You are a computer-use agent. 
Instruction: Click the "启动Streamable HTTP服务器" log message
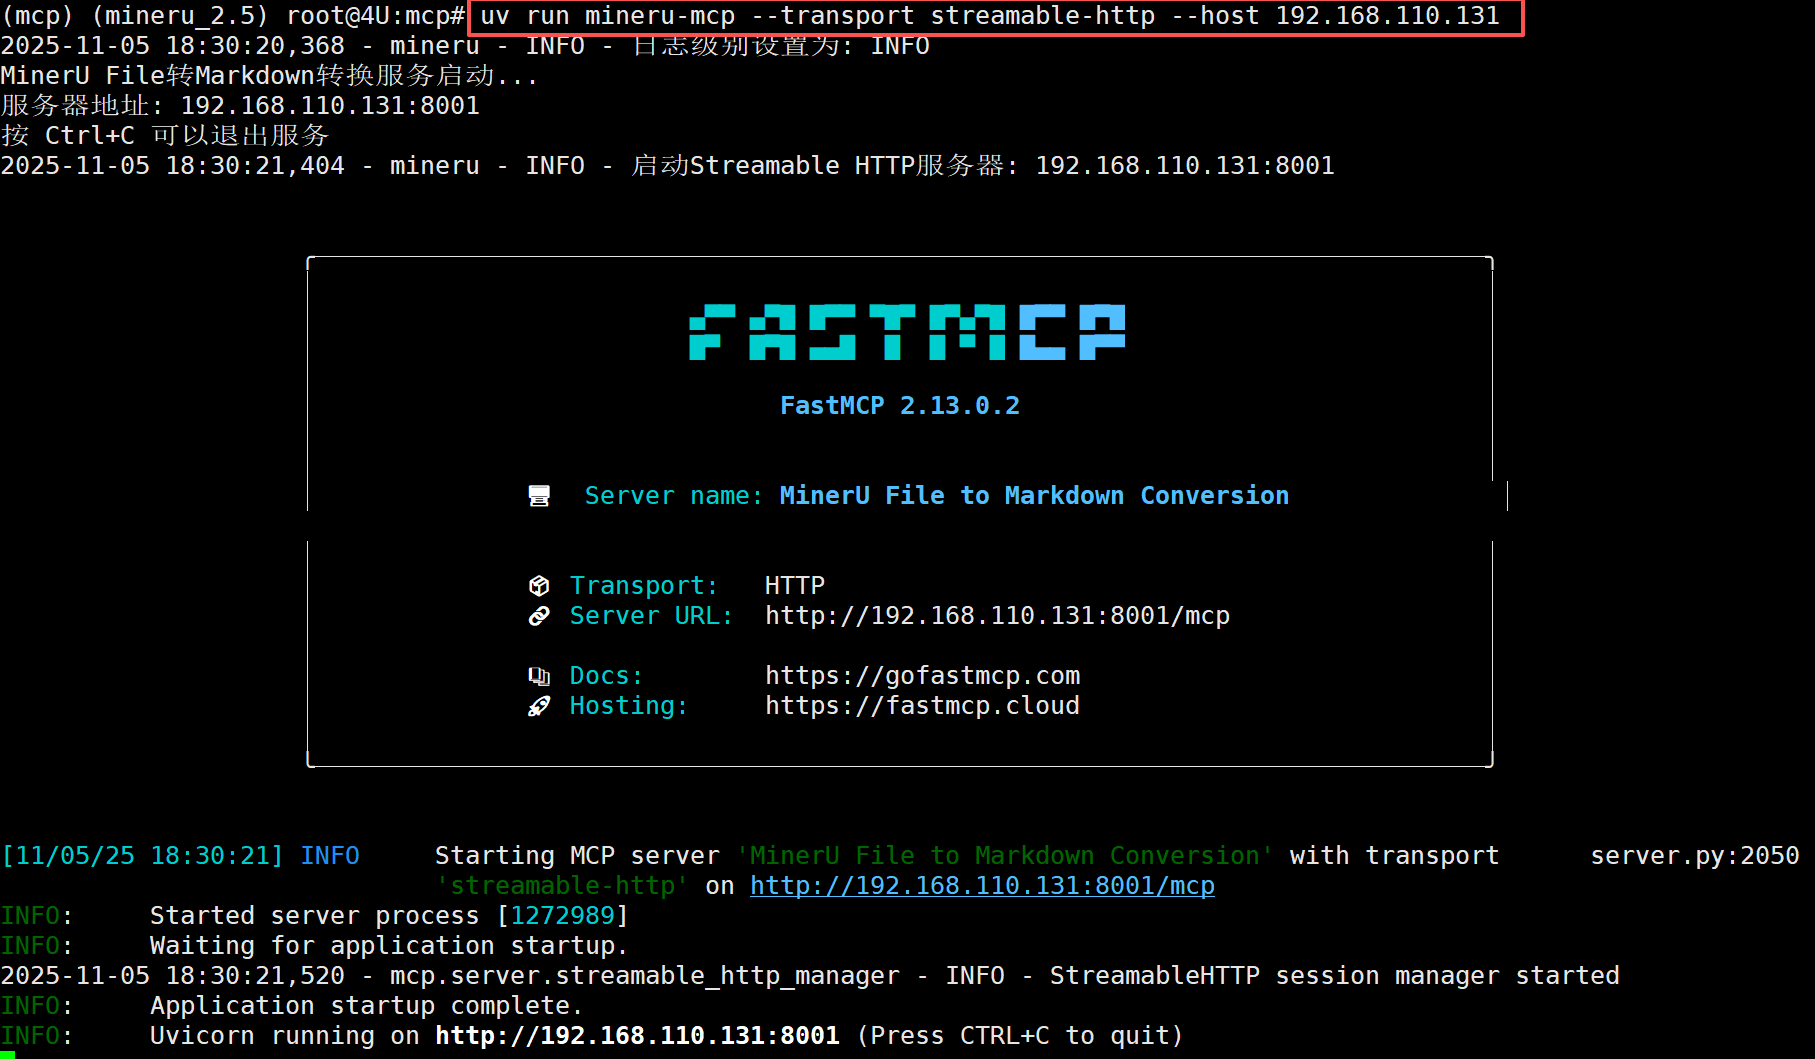click(x=982, y=166)
